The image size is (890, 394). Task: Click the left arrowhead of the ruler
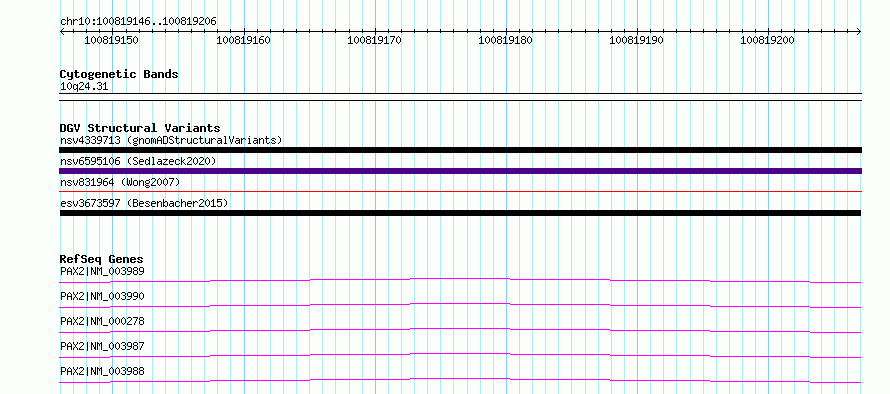click(62, 32)
